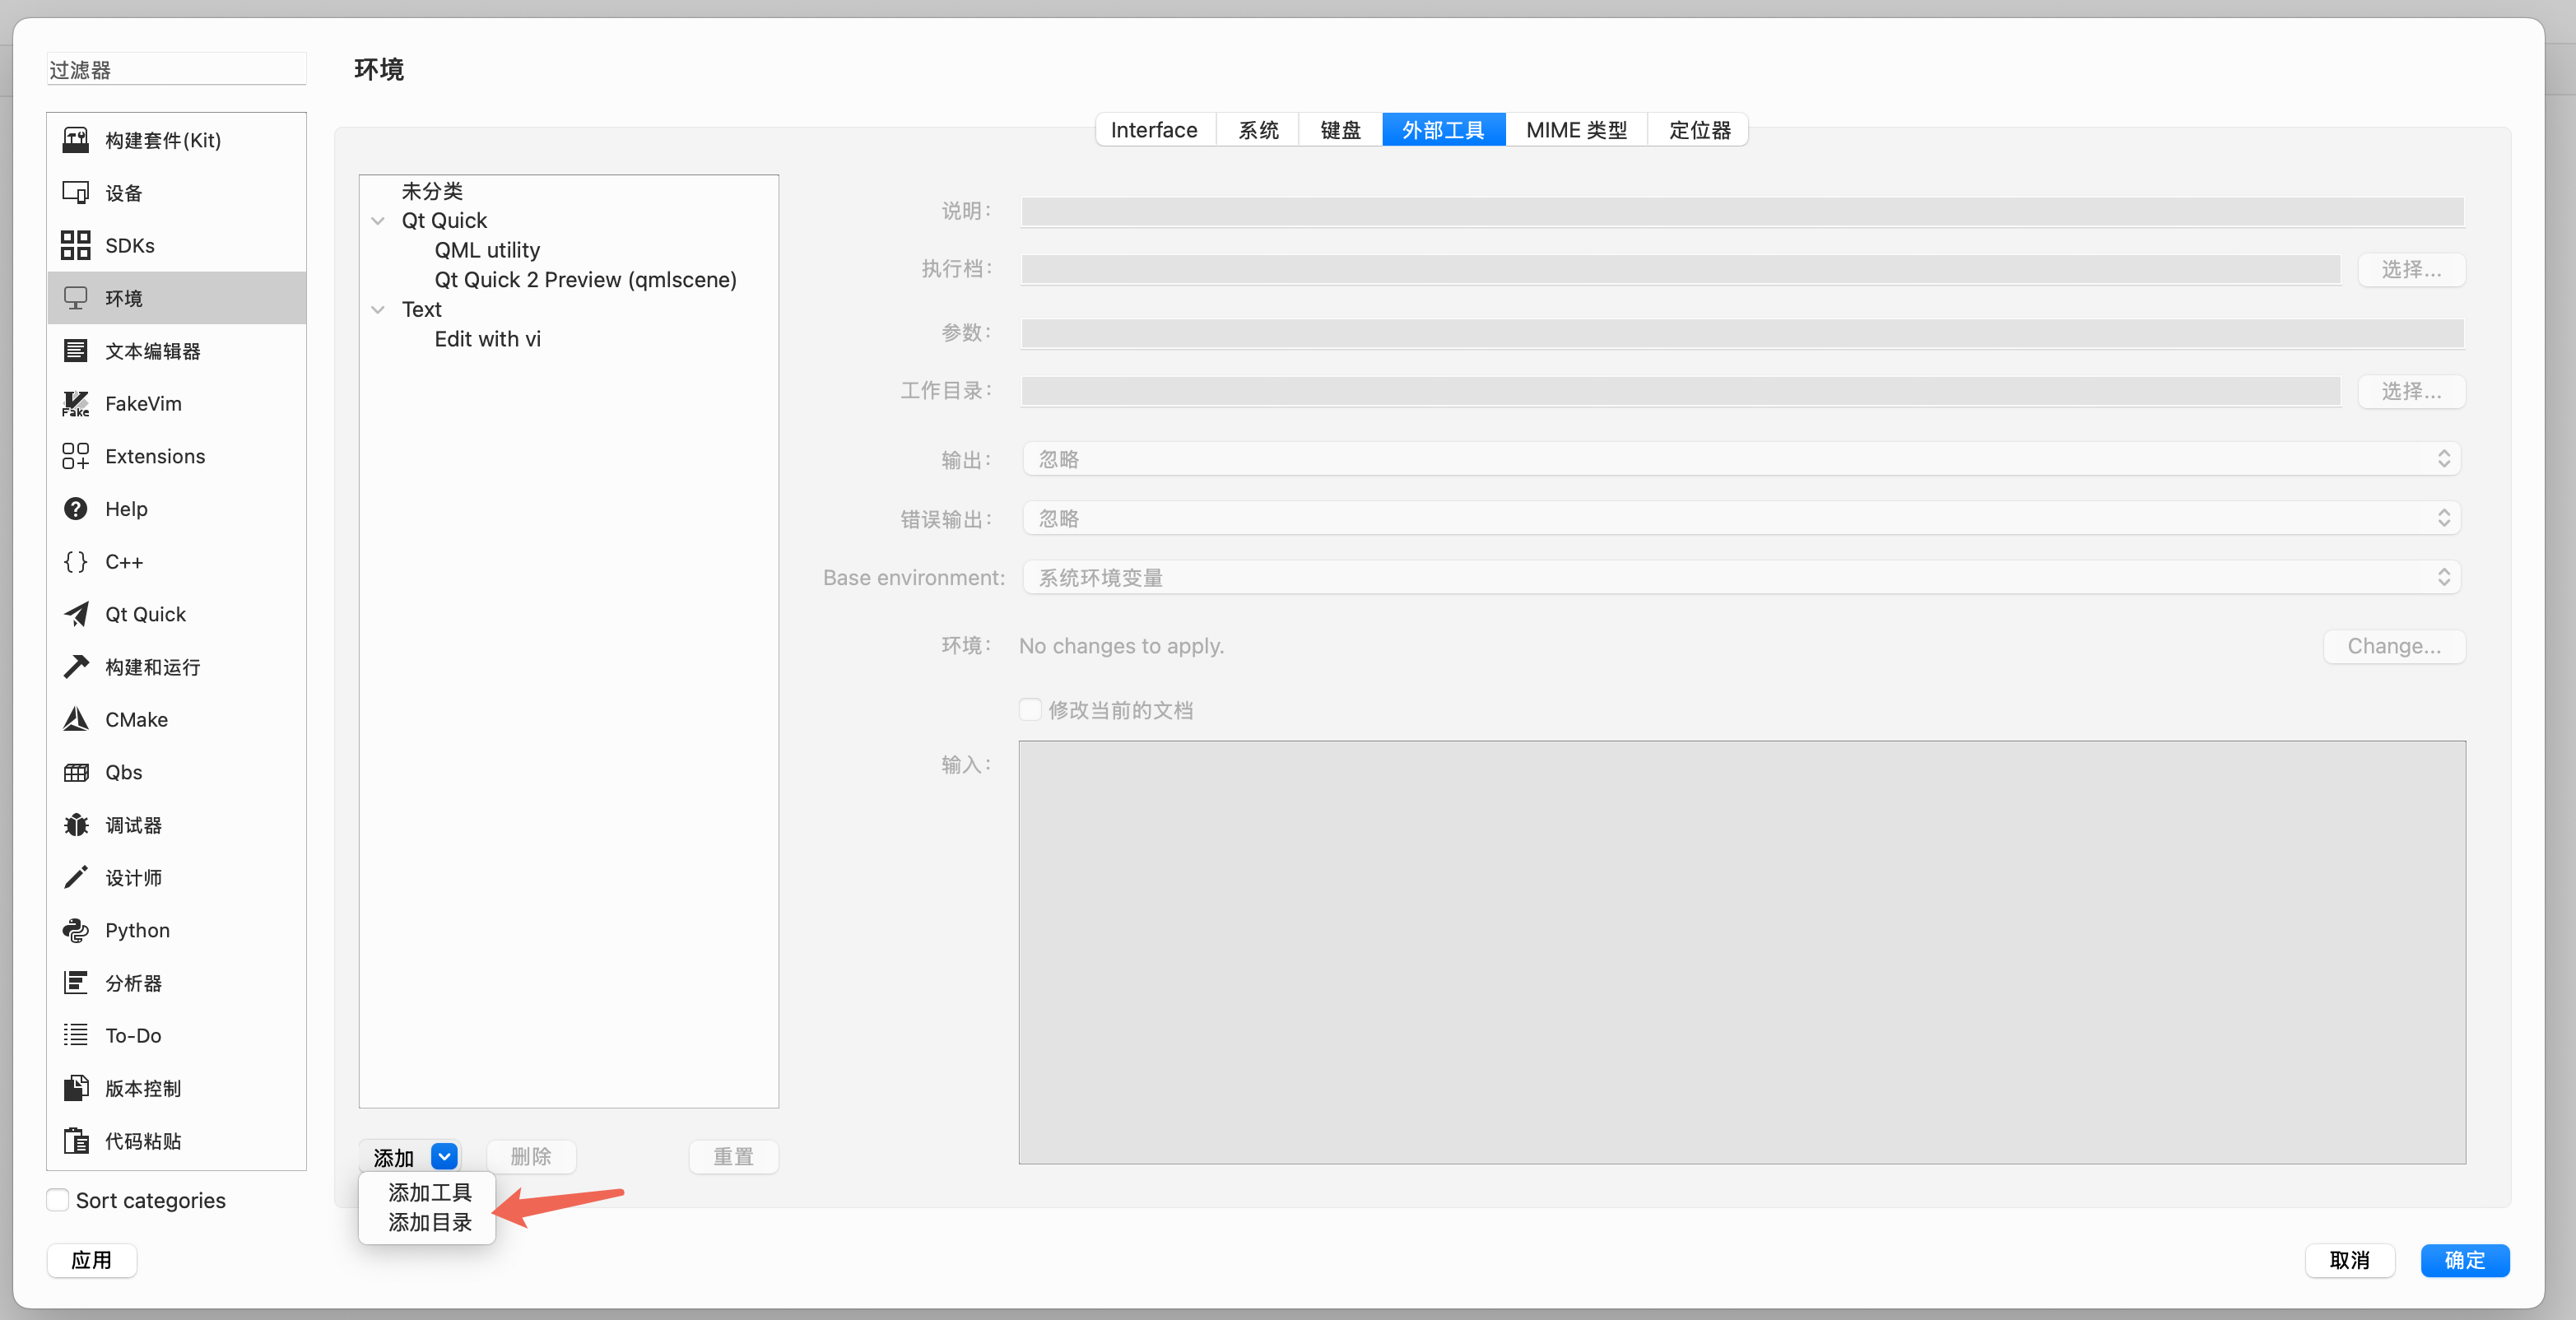The image size is (2576, 1320).
Task: Select the Python settings icon
Action: [x=76, y=930]
